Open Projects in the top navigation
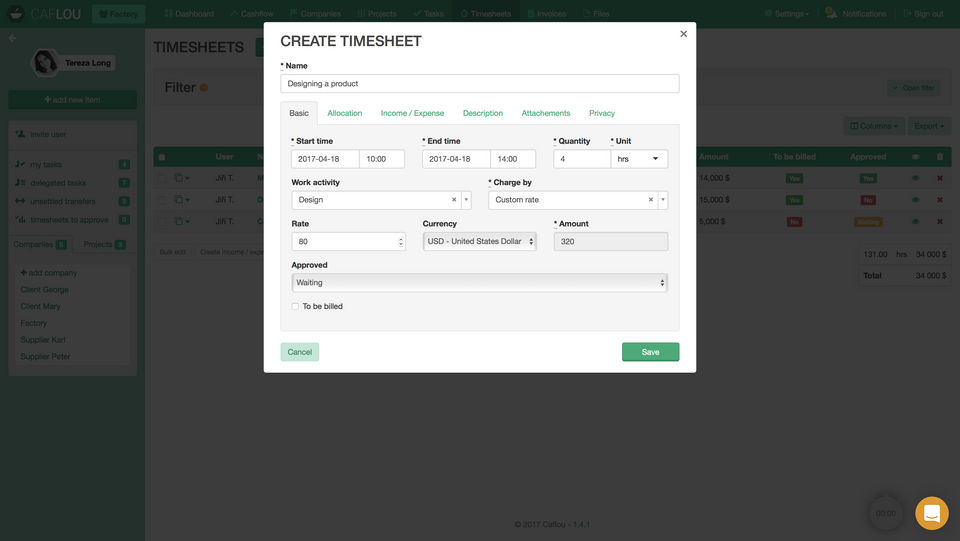Viewport: 960px width, 541px height. click(x=377, y=13)
